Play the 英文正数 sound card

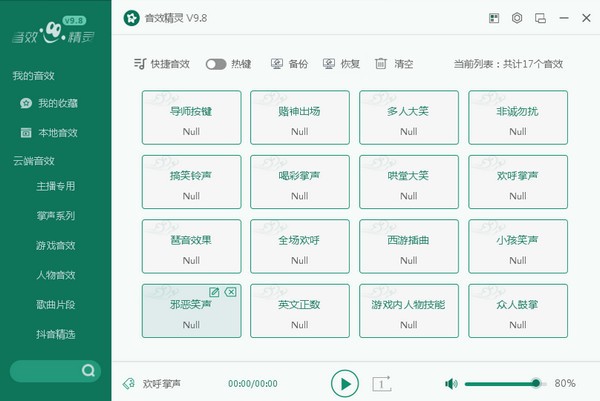(x=300, y=311)
